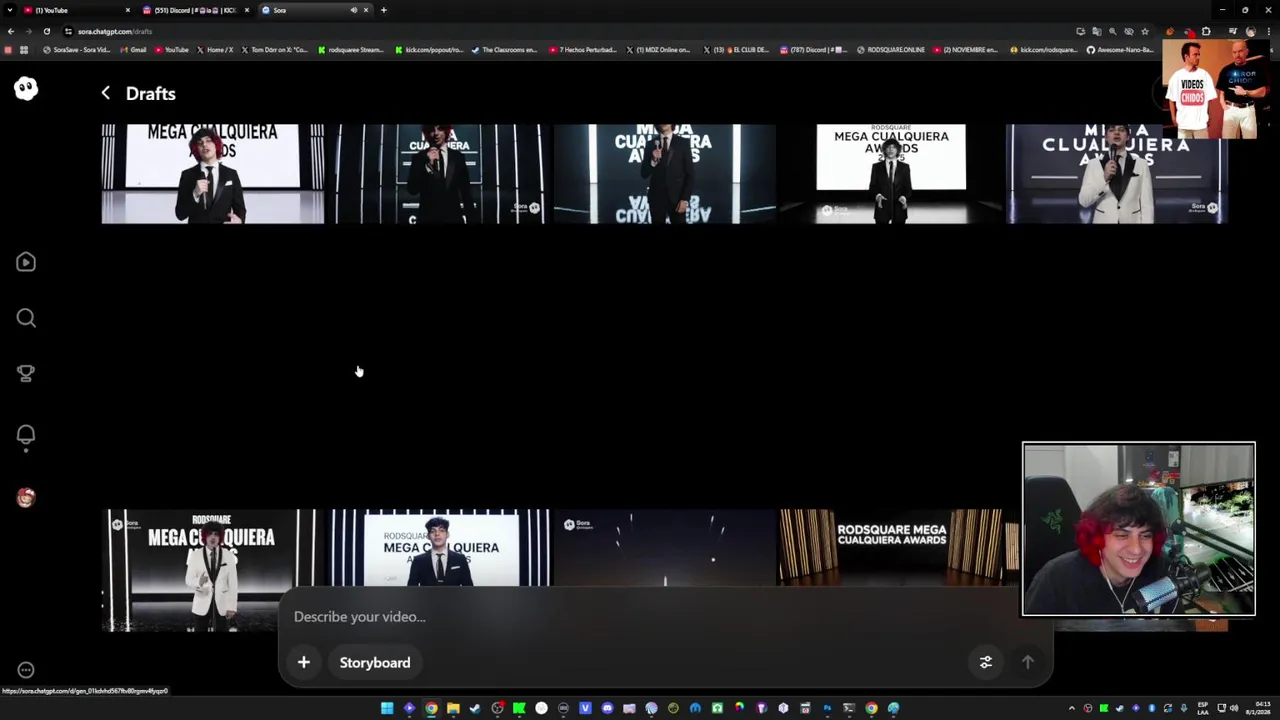Open the Sora home logo
Image resolution: width=1280 pixels, height=720 pixels.
[x=26, y=88]
